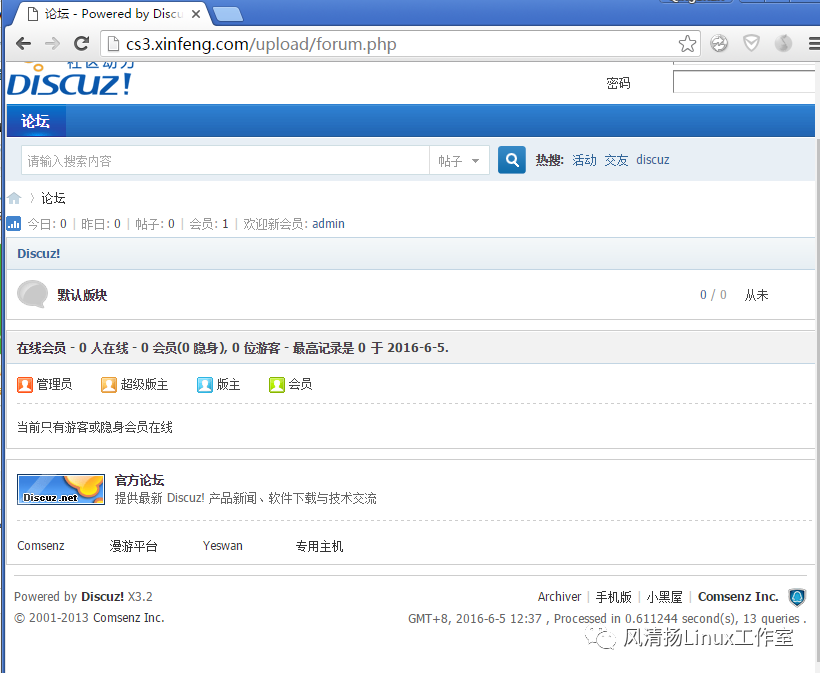The image size is (820, 673).
Task: Click the Discuz.net banner image
Action: pos(61,489)
